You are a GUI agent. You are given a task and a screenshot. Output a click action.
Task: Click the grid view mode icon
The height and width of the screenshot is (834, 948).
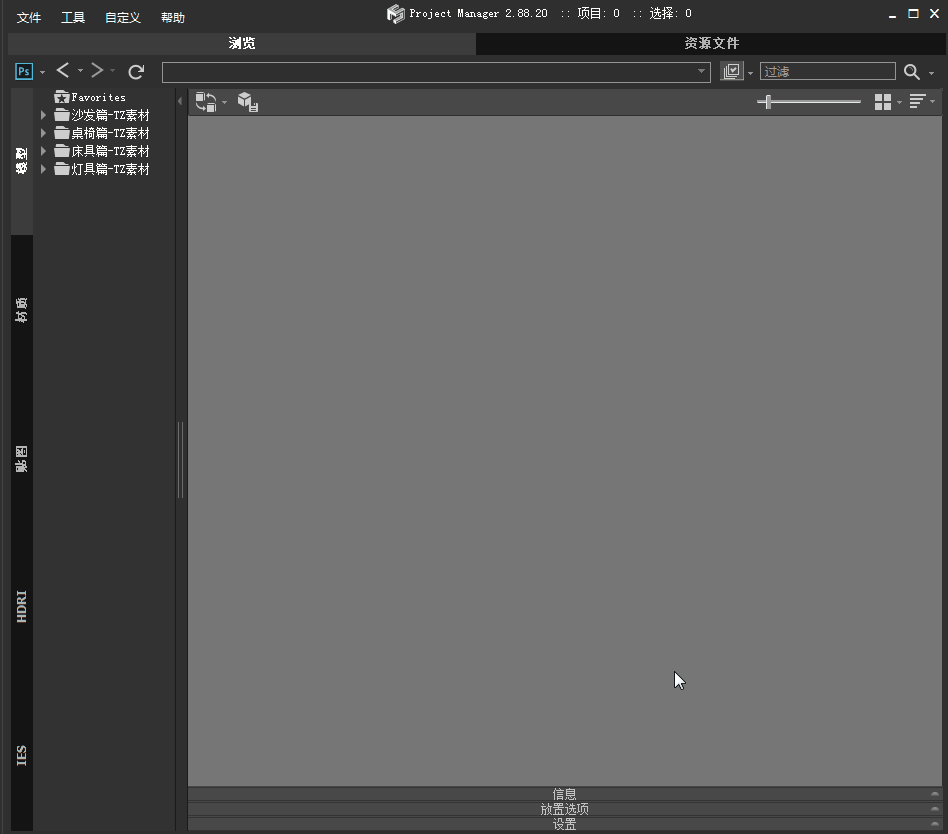tap(883, 102)
